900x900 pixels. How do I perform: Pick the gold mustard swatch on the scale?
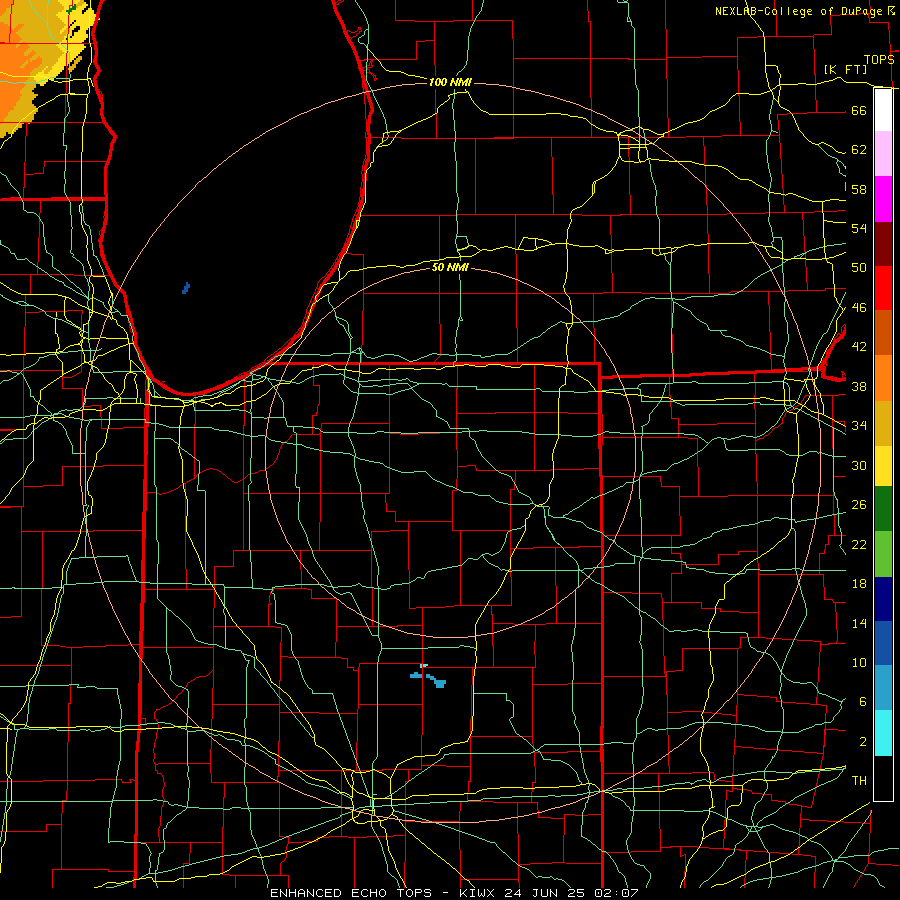[883, 423]
